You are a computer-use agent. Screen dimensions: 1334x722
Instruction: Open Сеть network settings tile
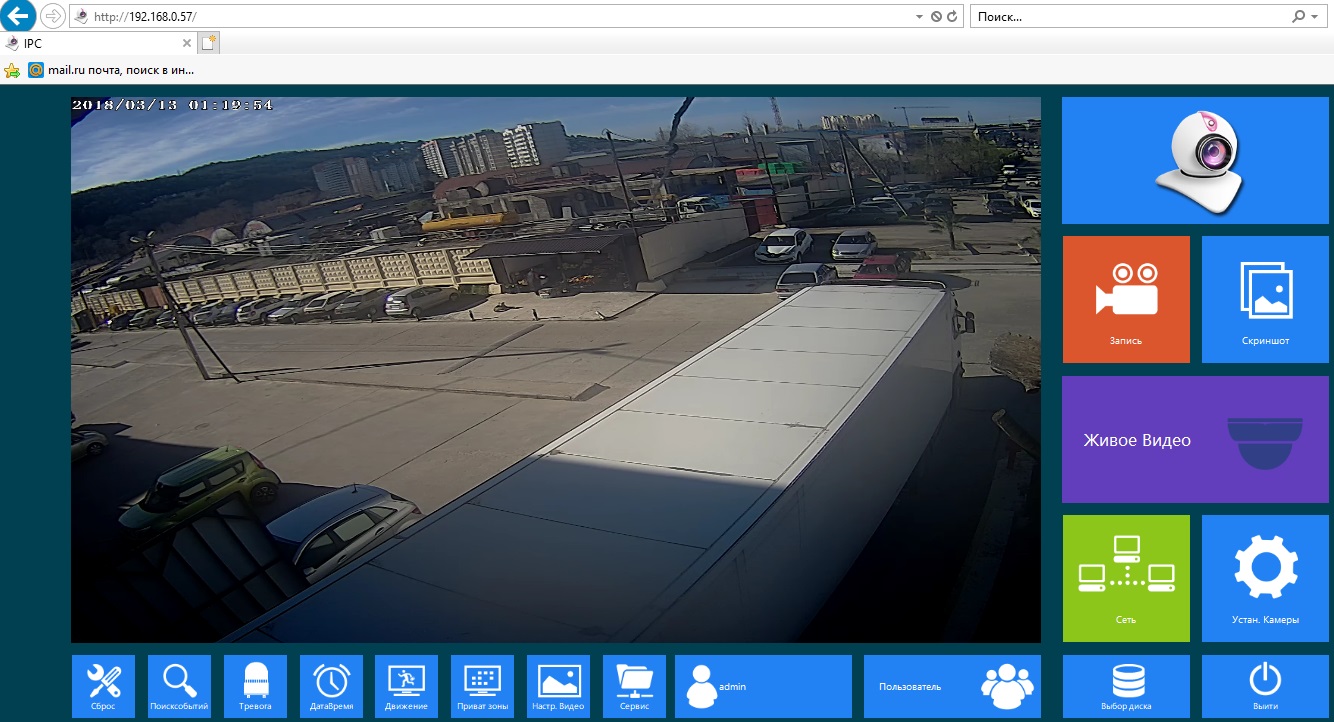coord(1125,578)
